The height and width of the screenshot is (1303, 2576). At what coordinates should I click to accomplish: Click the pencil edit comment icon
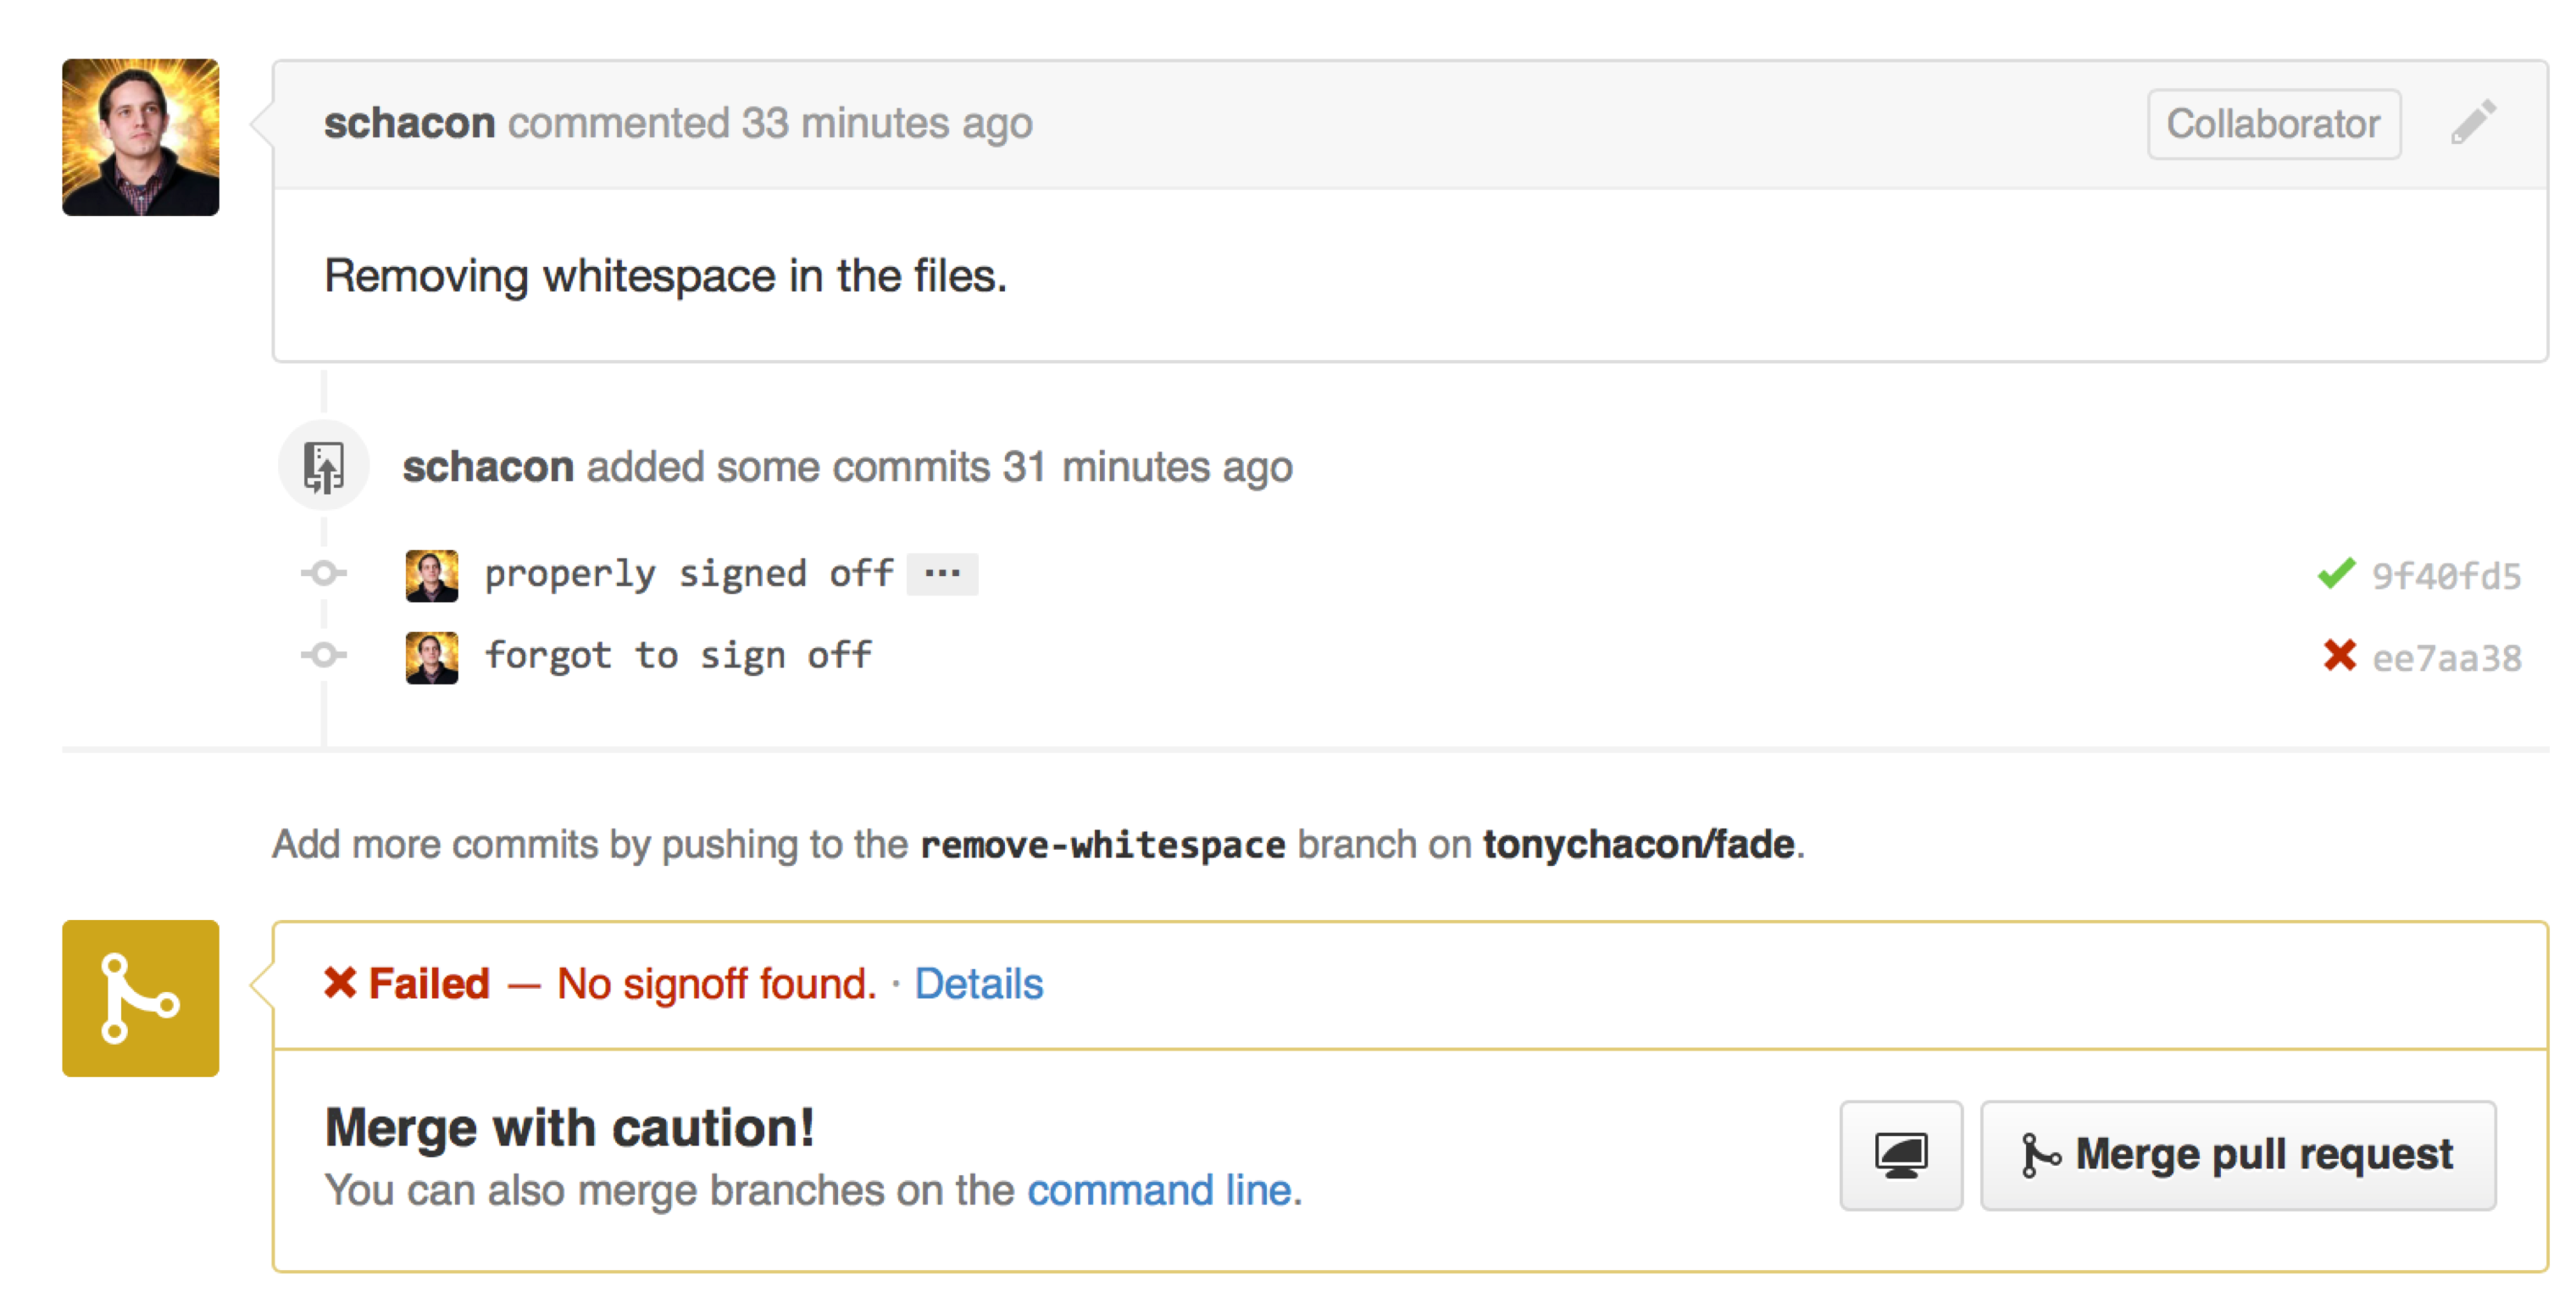(2472, 123)
